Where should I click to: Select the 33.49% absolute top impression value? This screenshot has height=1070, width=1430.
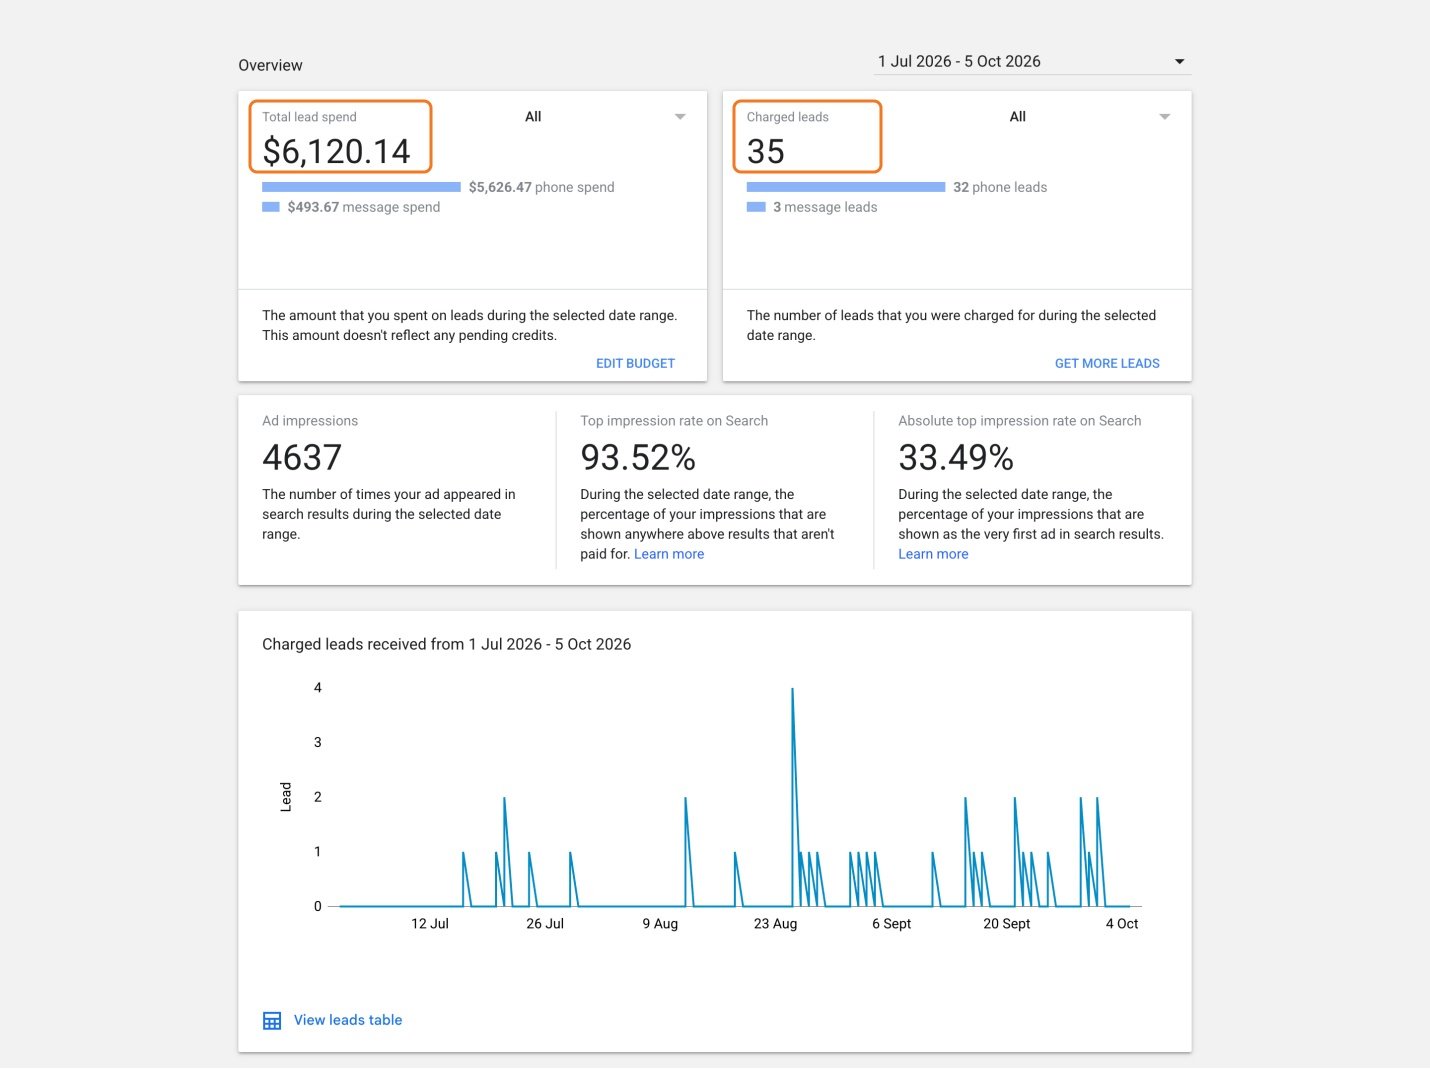[956, 457]
